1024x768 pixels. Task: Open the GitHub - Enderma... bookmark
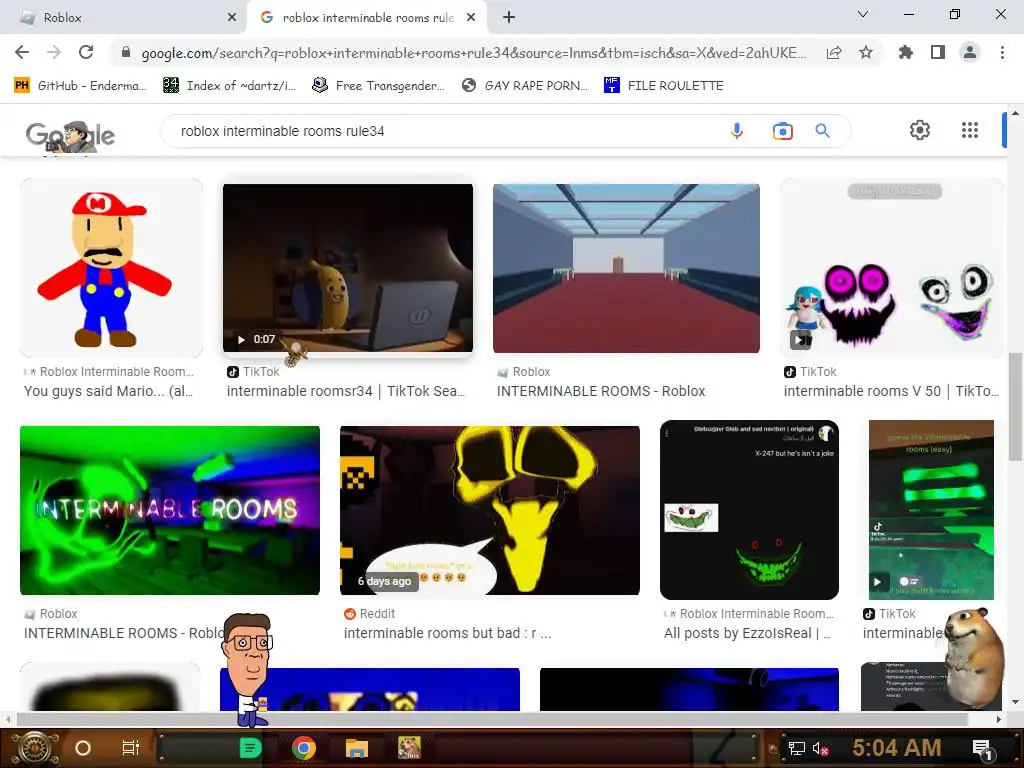(x=80, y=86)
